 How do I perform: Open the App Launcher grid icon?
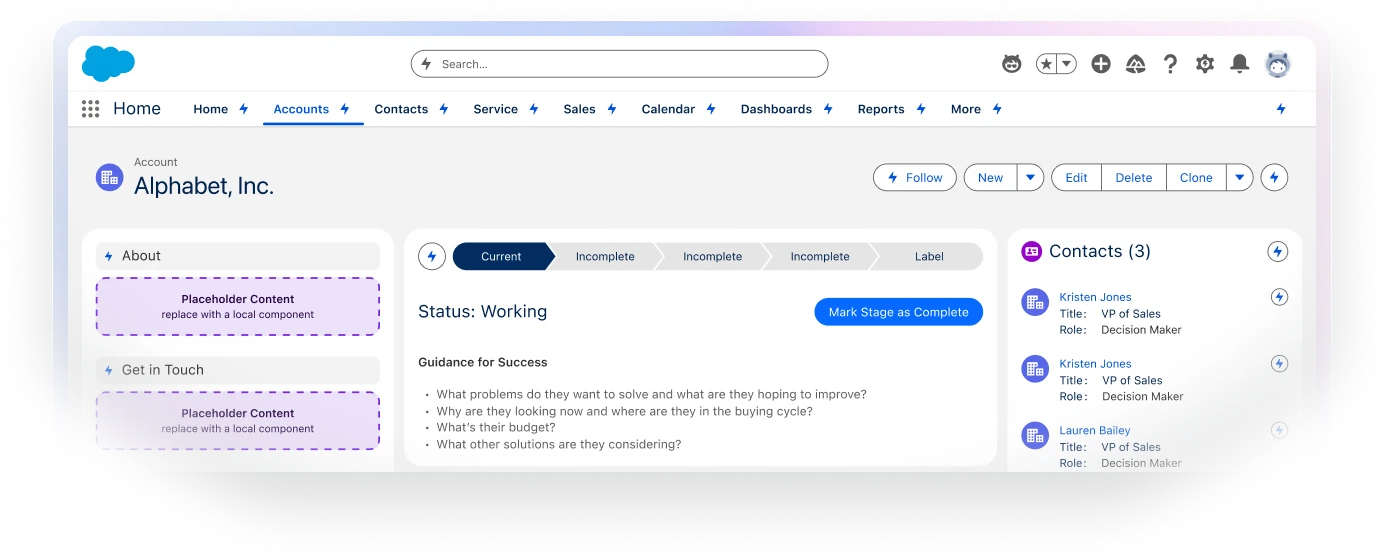[90, 109]
